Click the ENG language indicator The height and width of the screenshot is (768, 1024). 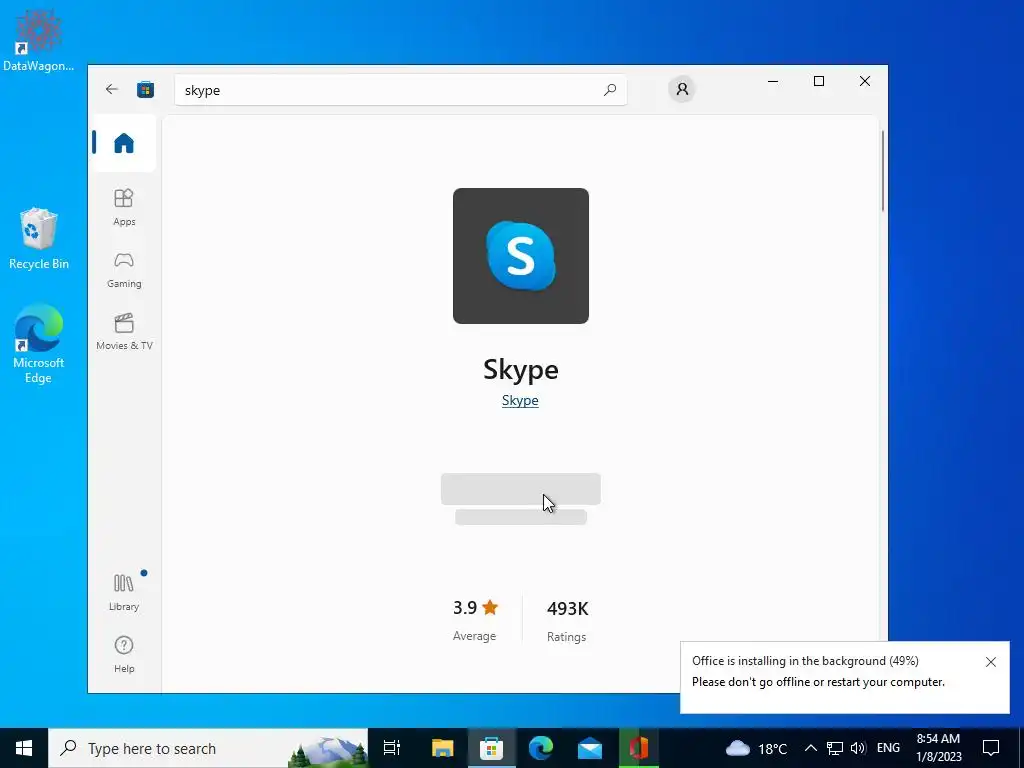(x=888, y=748)
